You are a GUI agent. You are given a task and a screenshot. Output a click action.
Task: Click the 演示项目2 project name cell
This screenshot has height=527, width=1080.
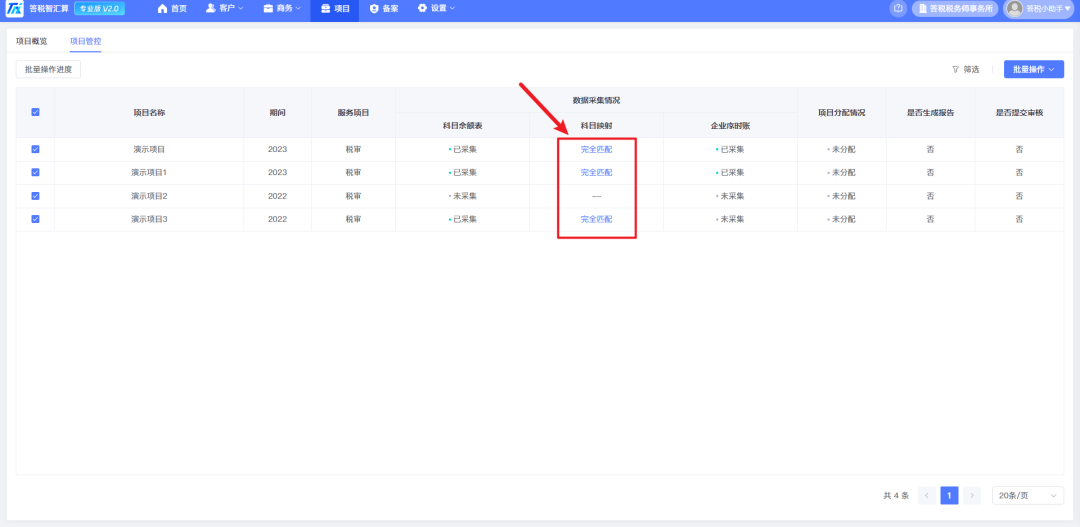click(149, 196)
